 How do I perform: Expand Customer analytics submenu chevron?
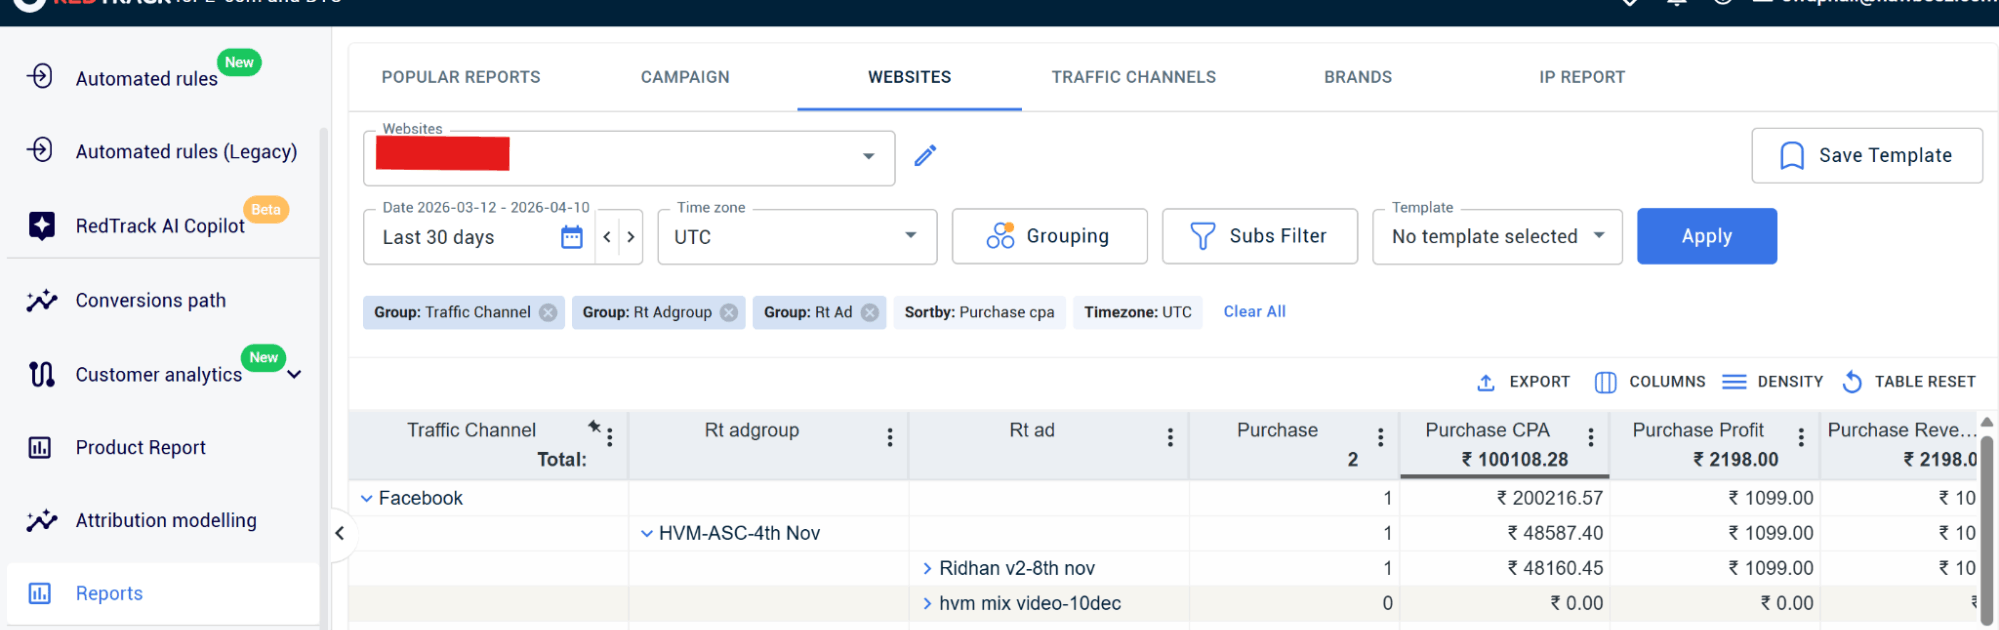click(x=294, y=375)
